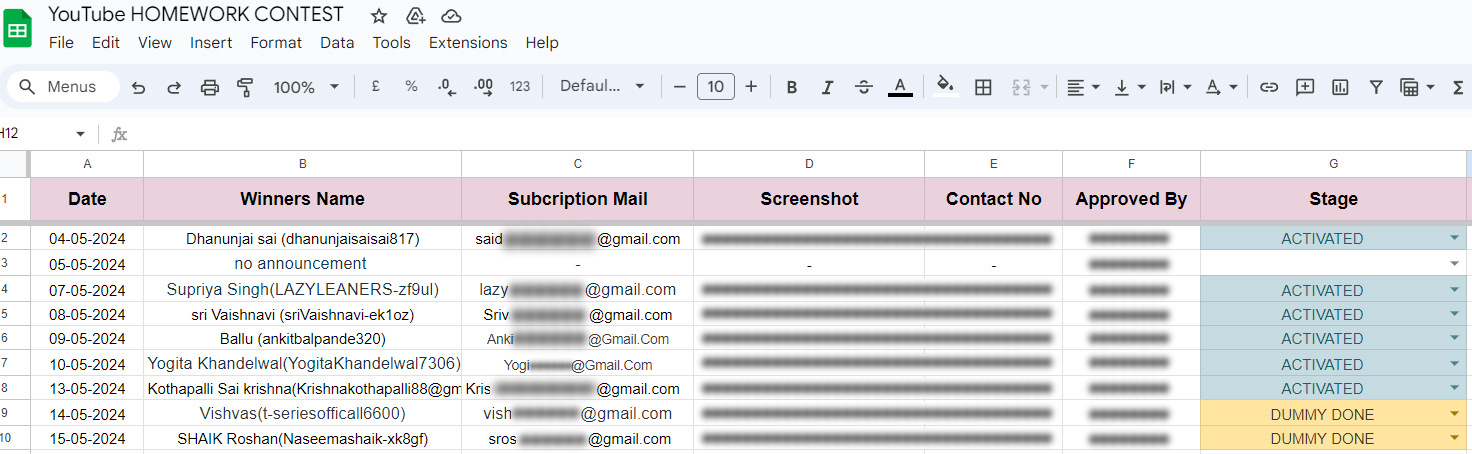The height and width of the screenshot is (454, 1472).
Task: Insert a chart from the toolbar
Action: click(1340, 87)
